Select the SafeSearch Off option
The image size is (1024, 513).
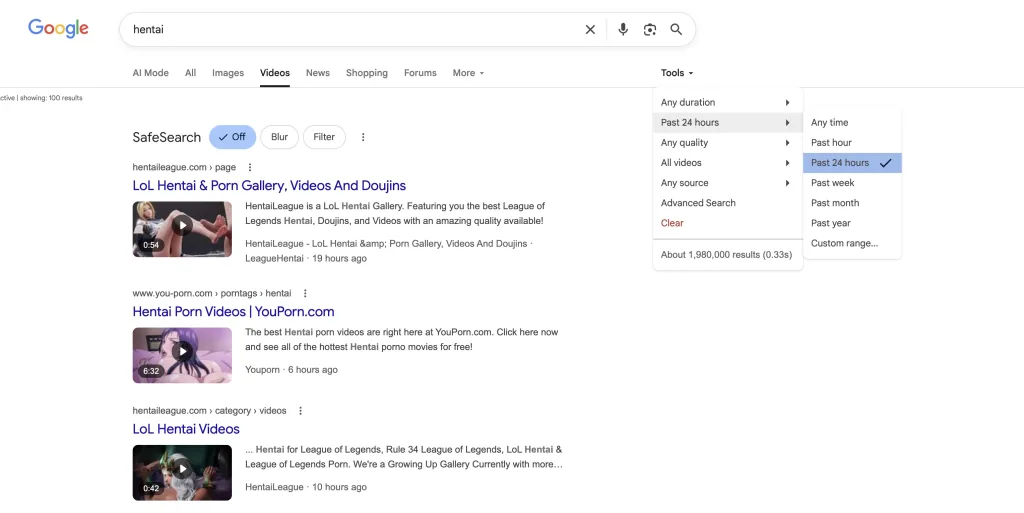pyautogui.click(x=232, y=137)
